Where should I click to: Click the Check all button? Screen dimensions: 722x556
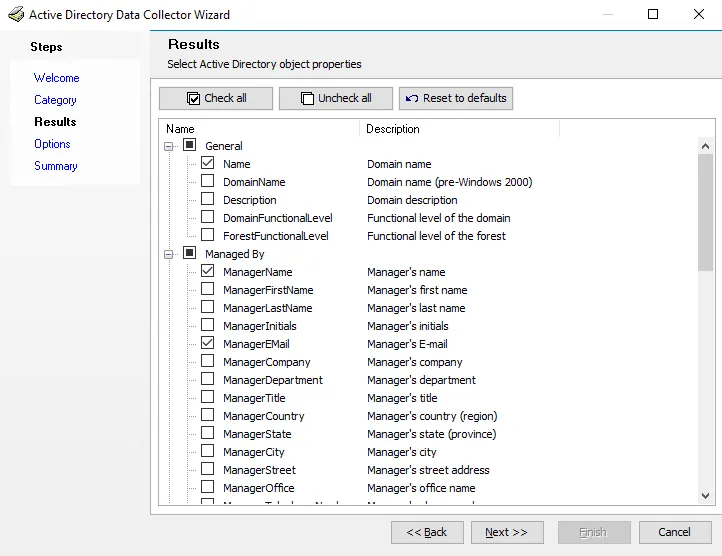click(x=216, y=98)
